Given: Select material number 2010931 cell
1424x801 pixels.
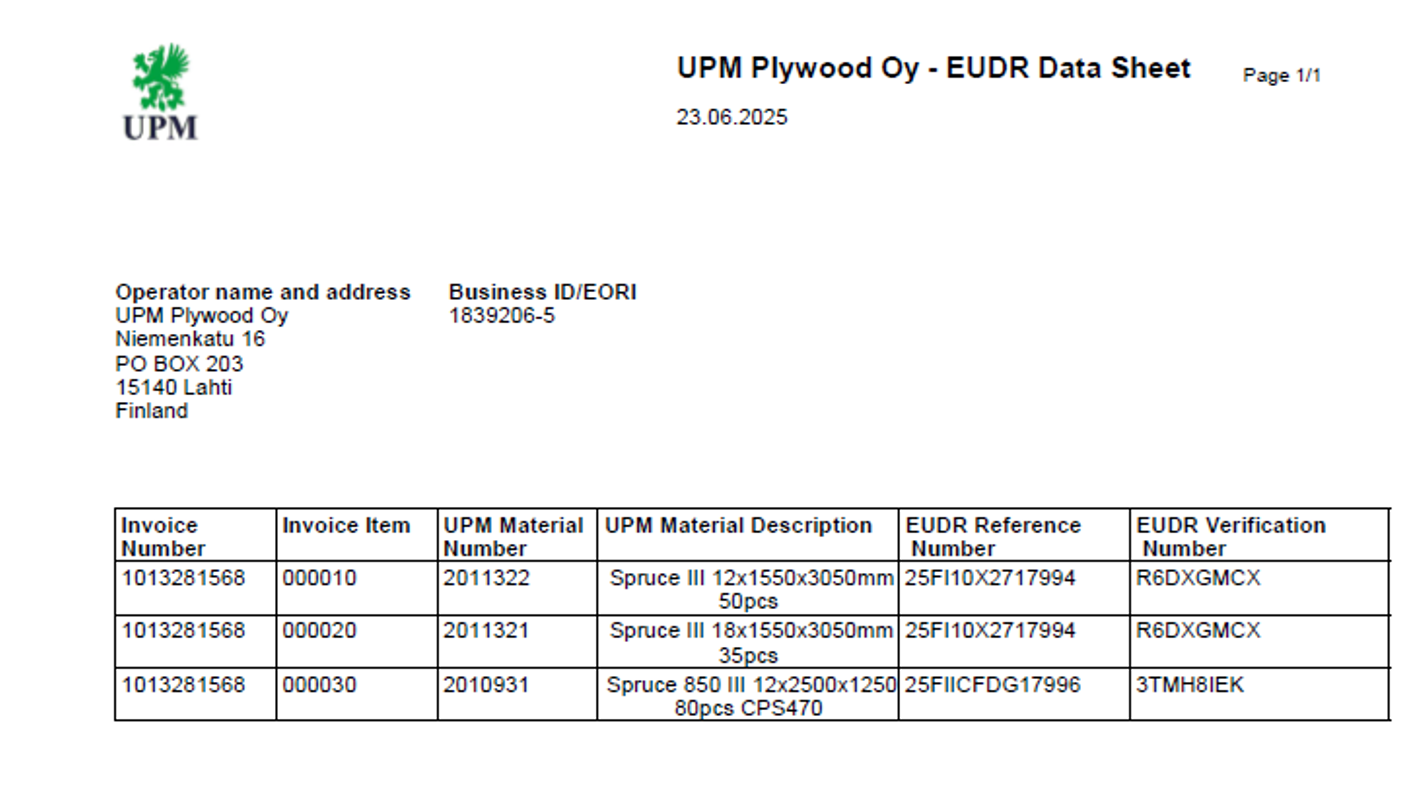Looking at the screenshot, I should pyautogui.click(x=486, y=685).
